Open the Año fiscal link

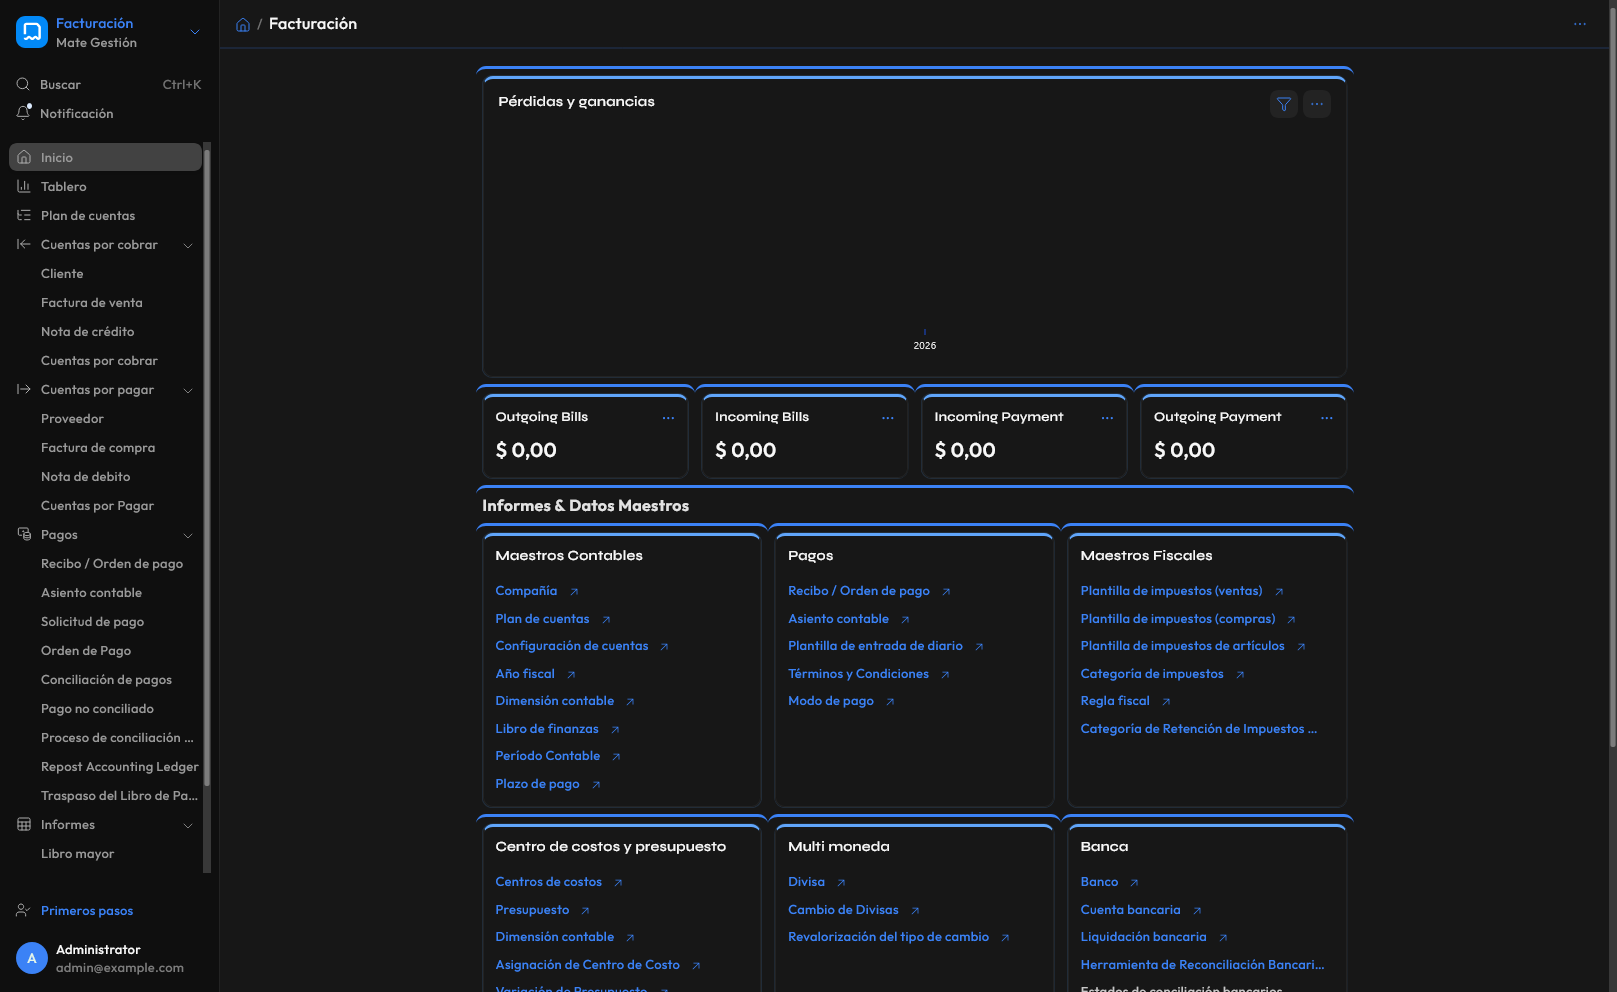(x=525, y=674)
